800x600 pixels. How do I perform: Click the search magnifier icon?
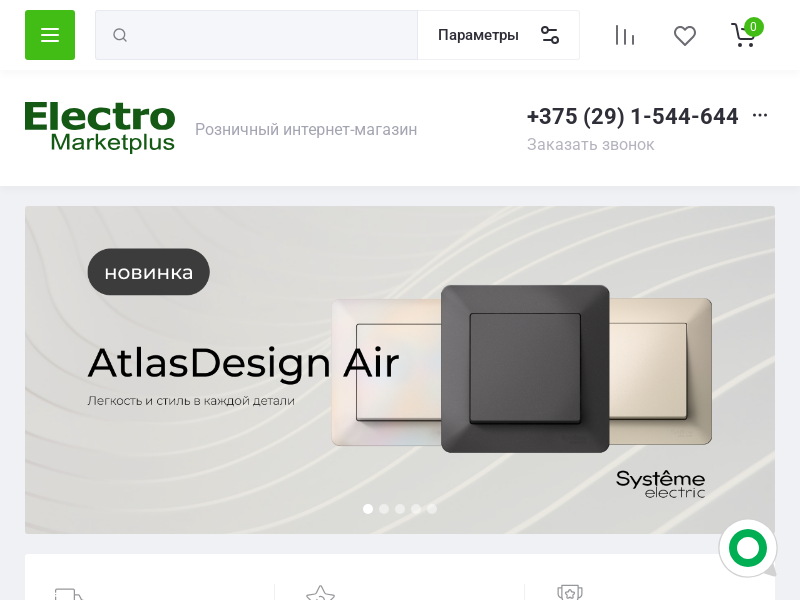point(120,35)
